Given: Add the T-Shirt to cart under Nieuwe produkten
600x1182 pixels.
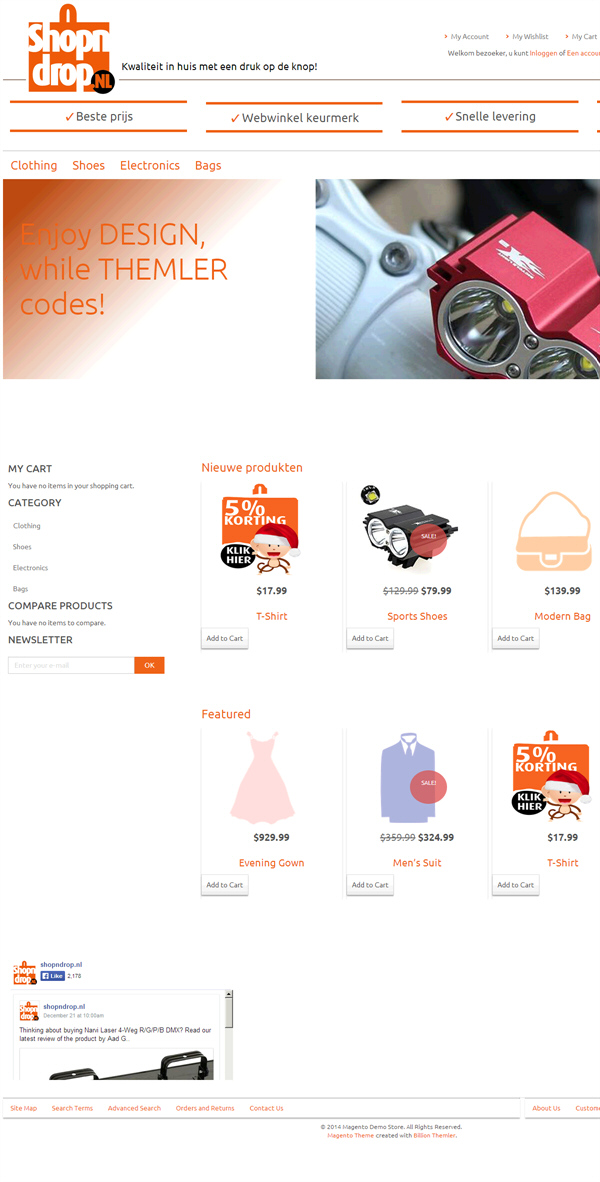Looking at the screenshot, I should [225, 638].
